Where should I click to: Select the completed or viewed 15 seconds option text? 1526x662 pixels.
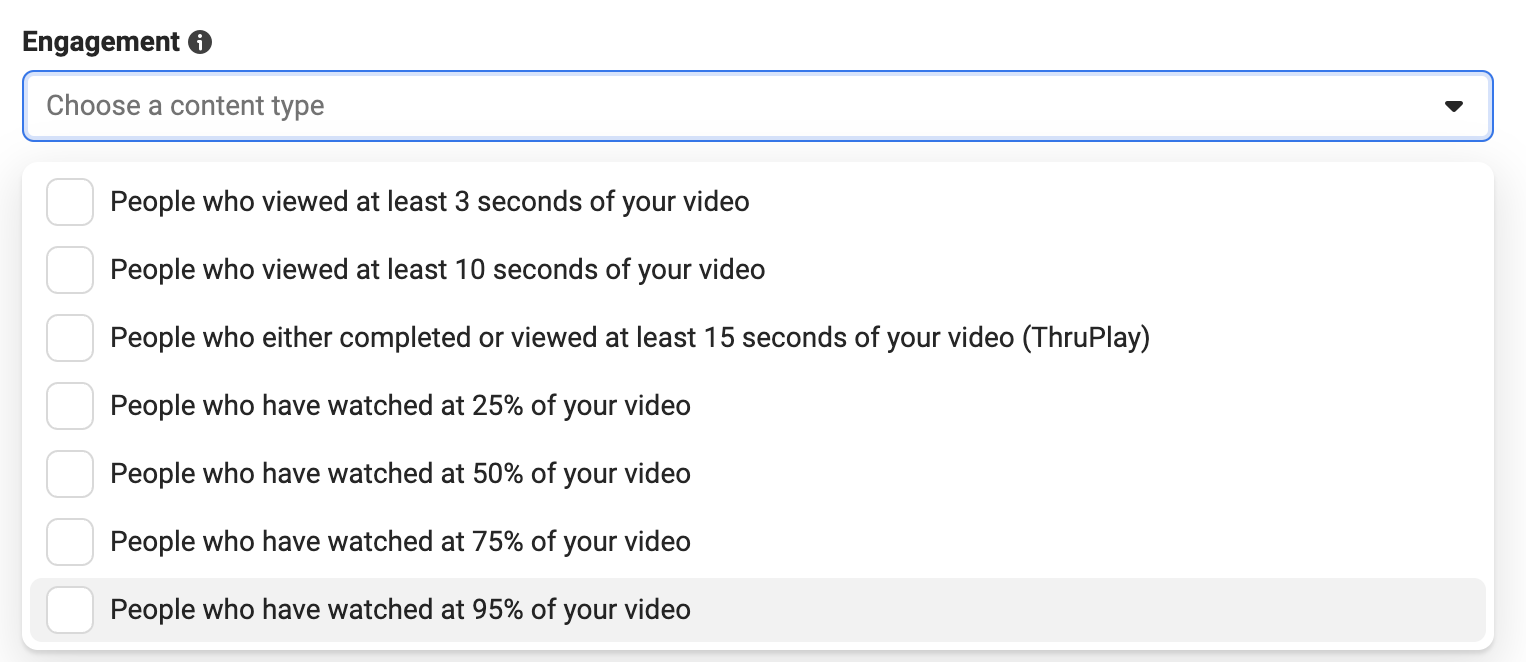click(x=630, y=338)
